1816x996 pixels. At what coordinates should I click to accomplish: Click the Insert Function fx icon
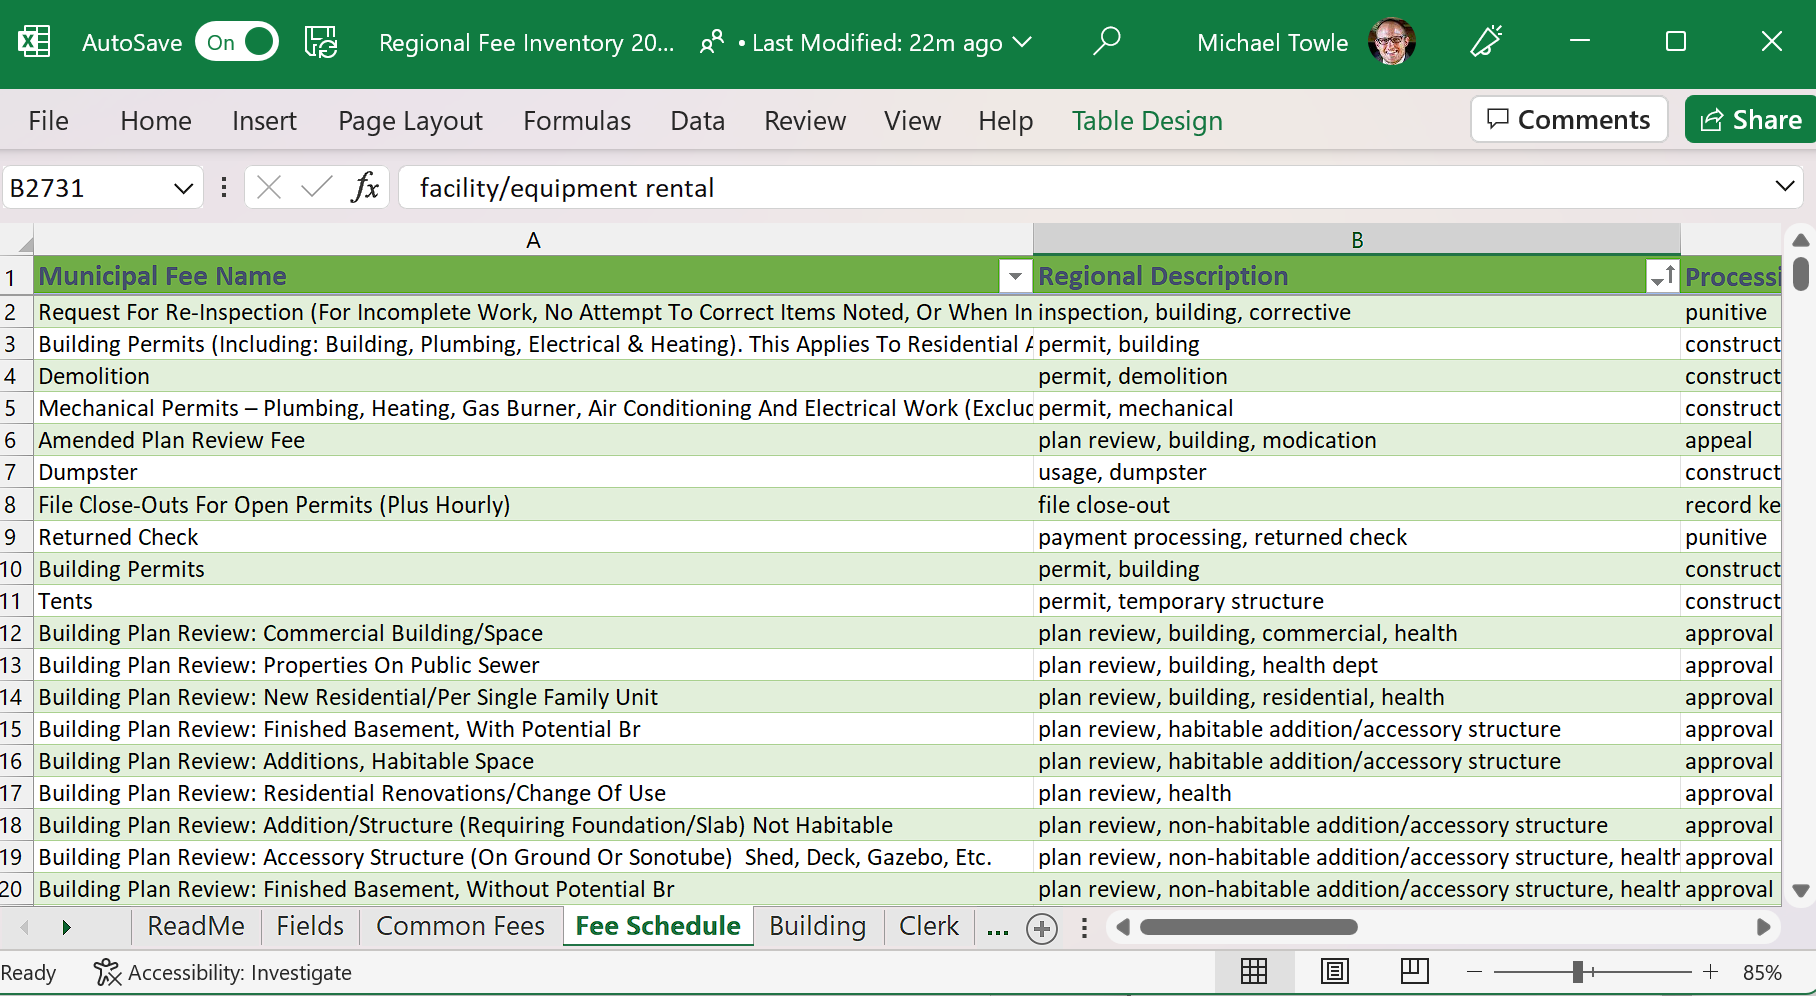365,188
